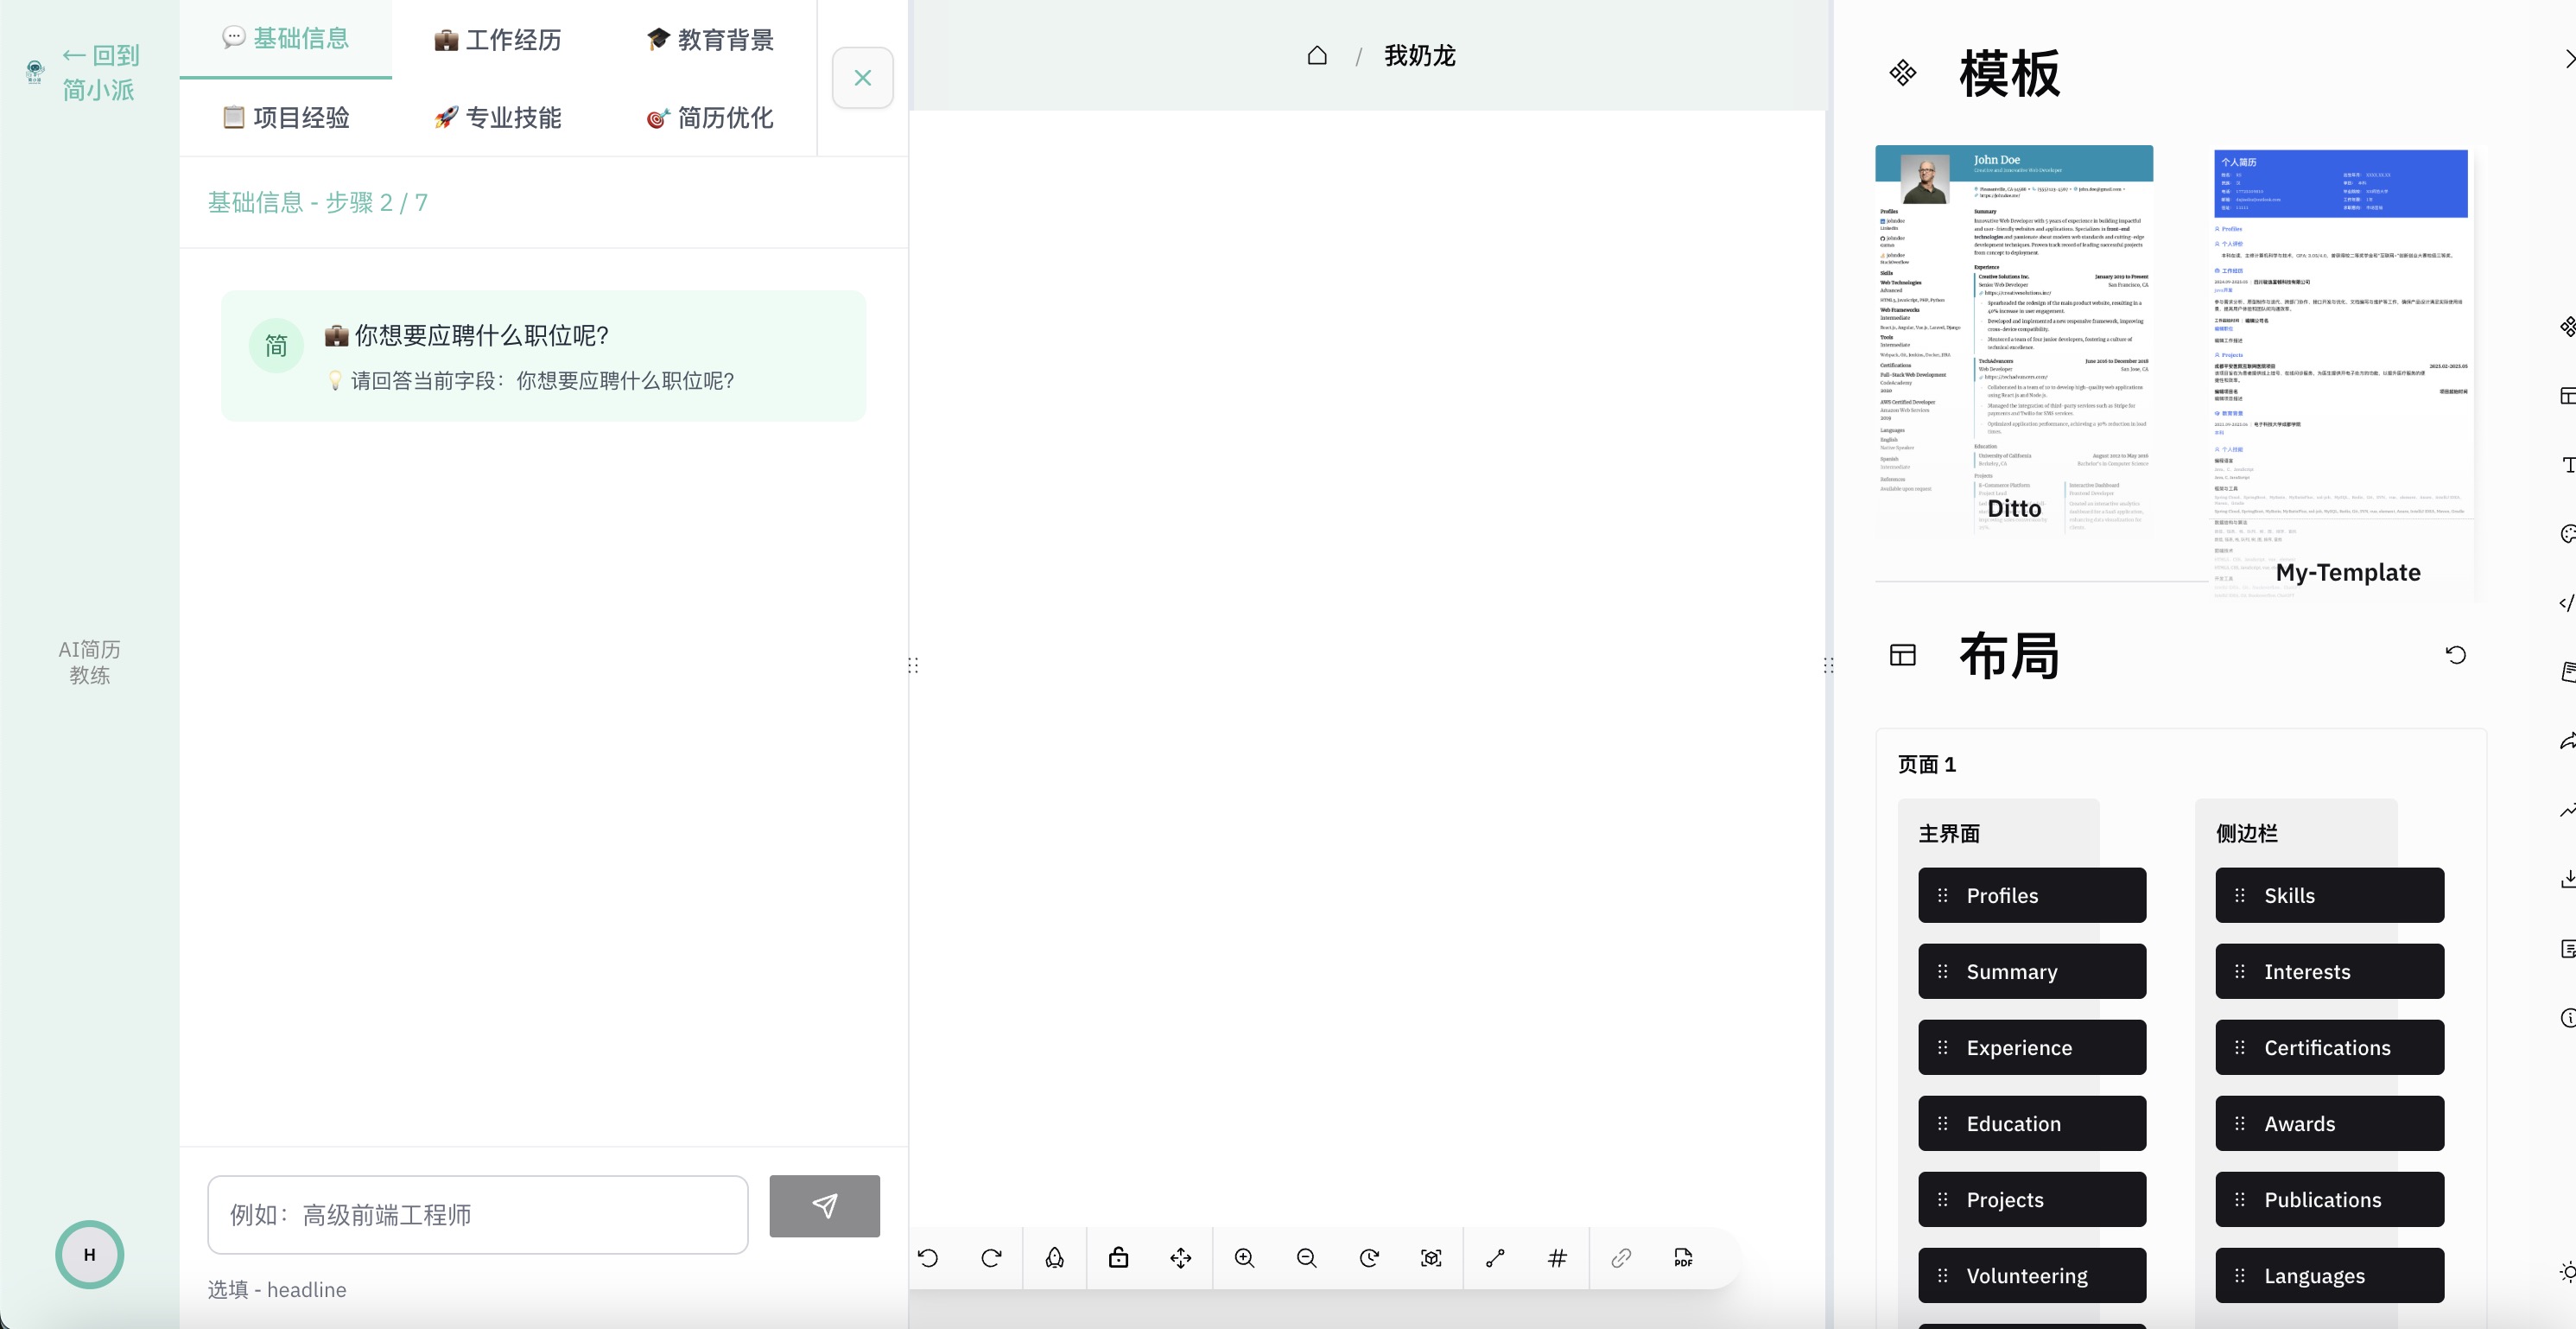Viewport: 2576px width, 1329px height.
Task: Grab the Awards drag handle dots
Action: coord(2240,1123)
